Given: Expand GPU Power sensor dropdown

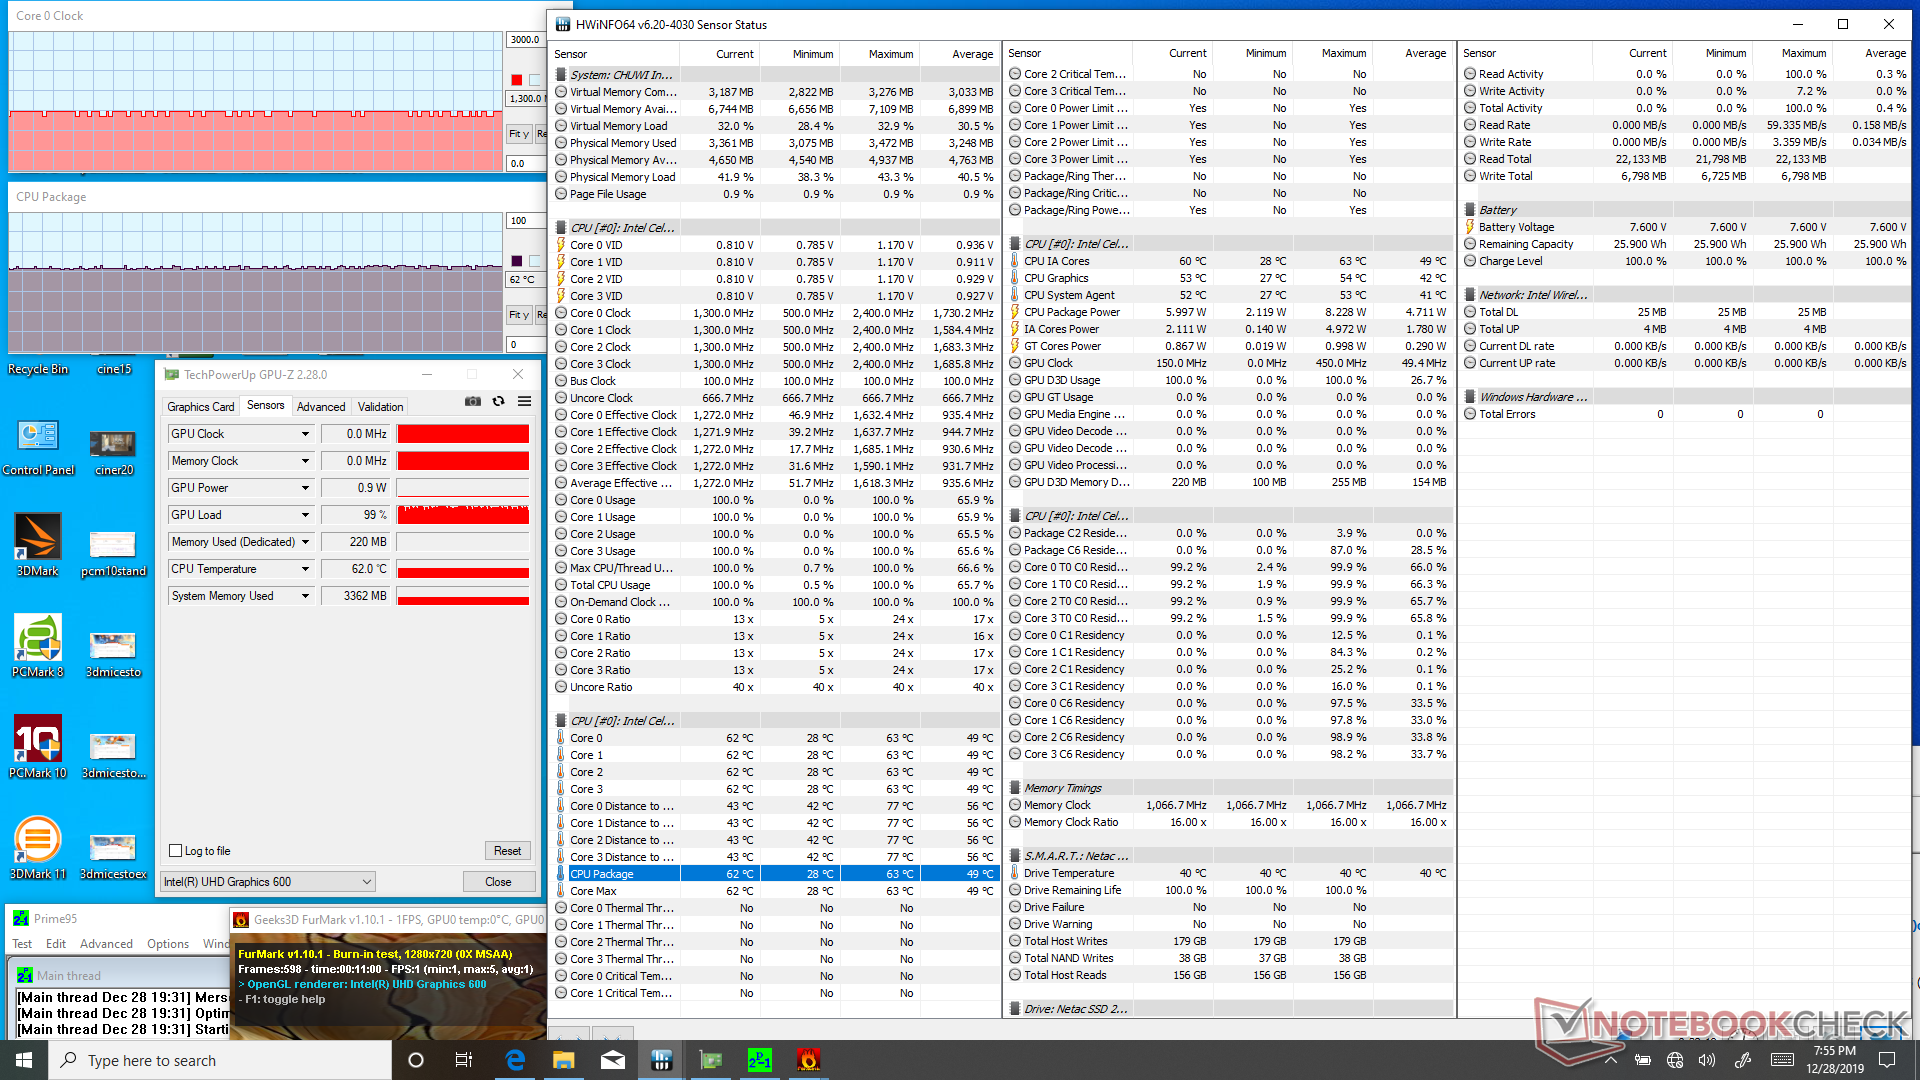Looking at the screenshot, I should [x=305, y=488].
